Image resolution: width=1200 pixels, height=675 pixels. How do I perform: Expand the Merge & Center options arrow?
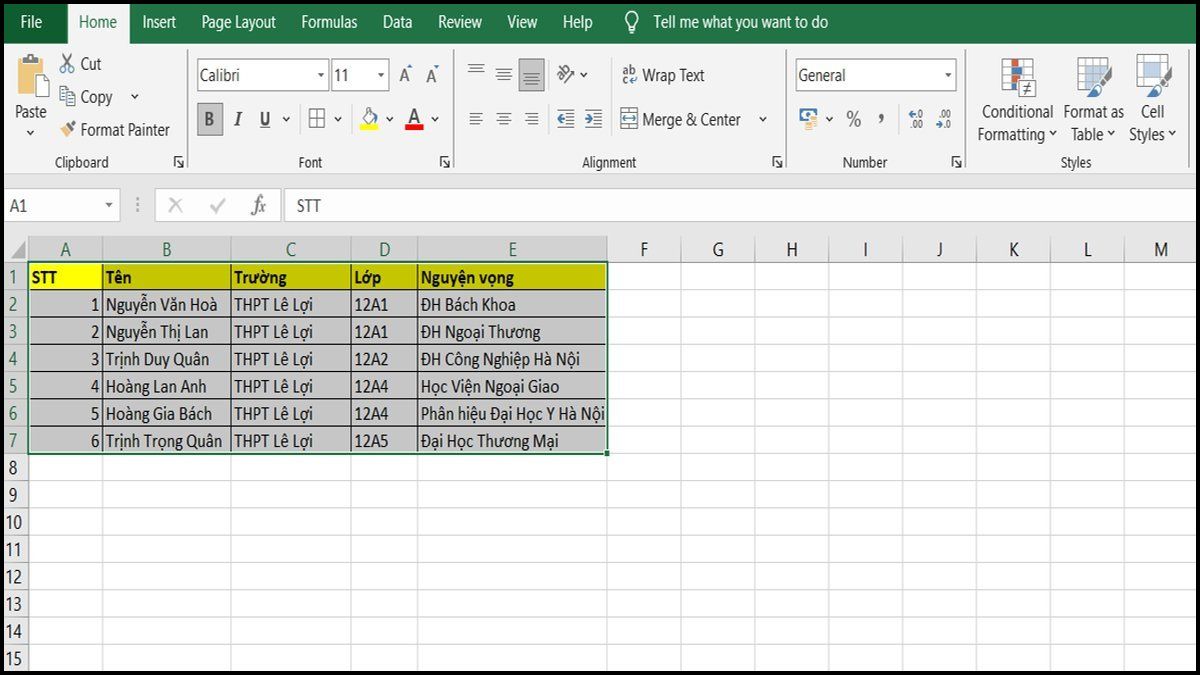763,119
